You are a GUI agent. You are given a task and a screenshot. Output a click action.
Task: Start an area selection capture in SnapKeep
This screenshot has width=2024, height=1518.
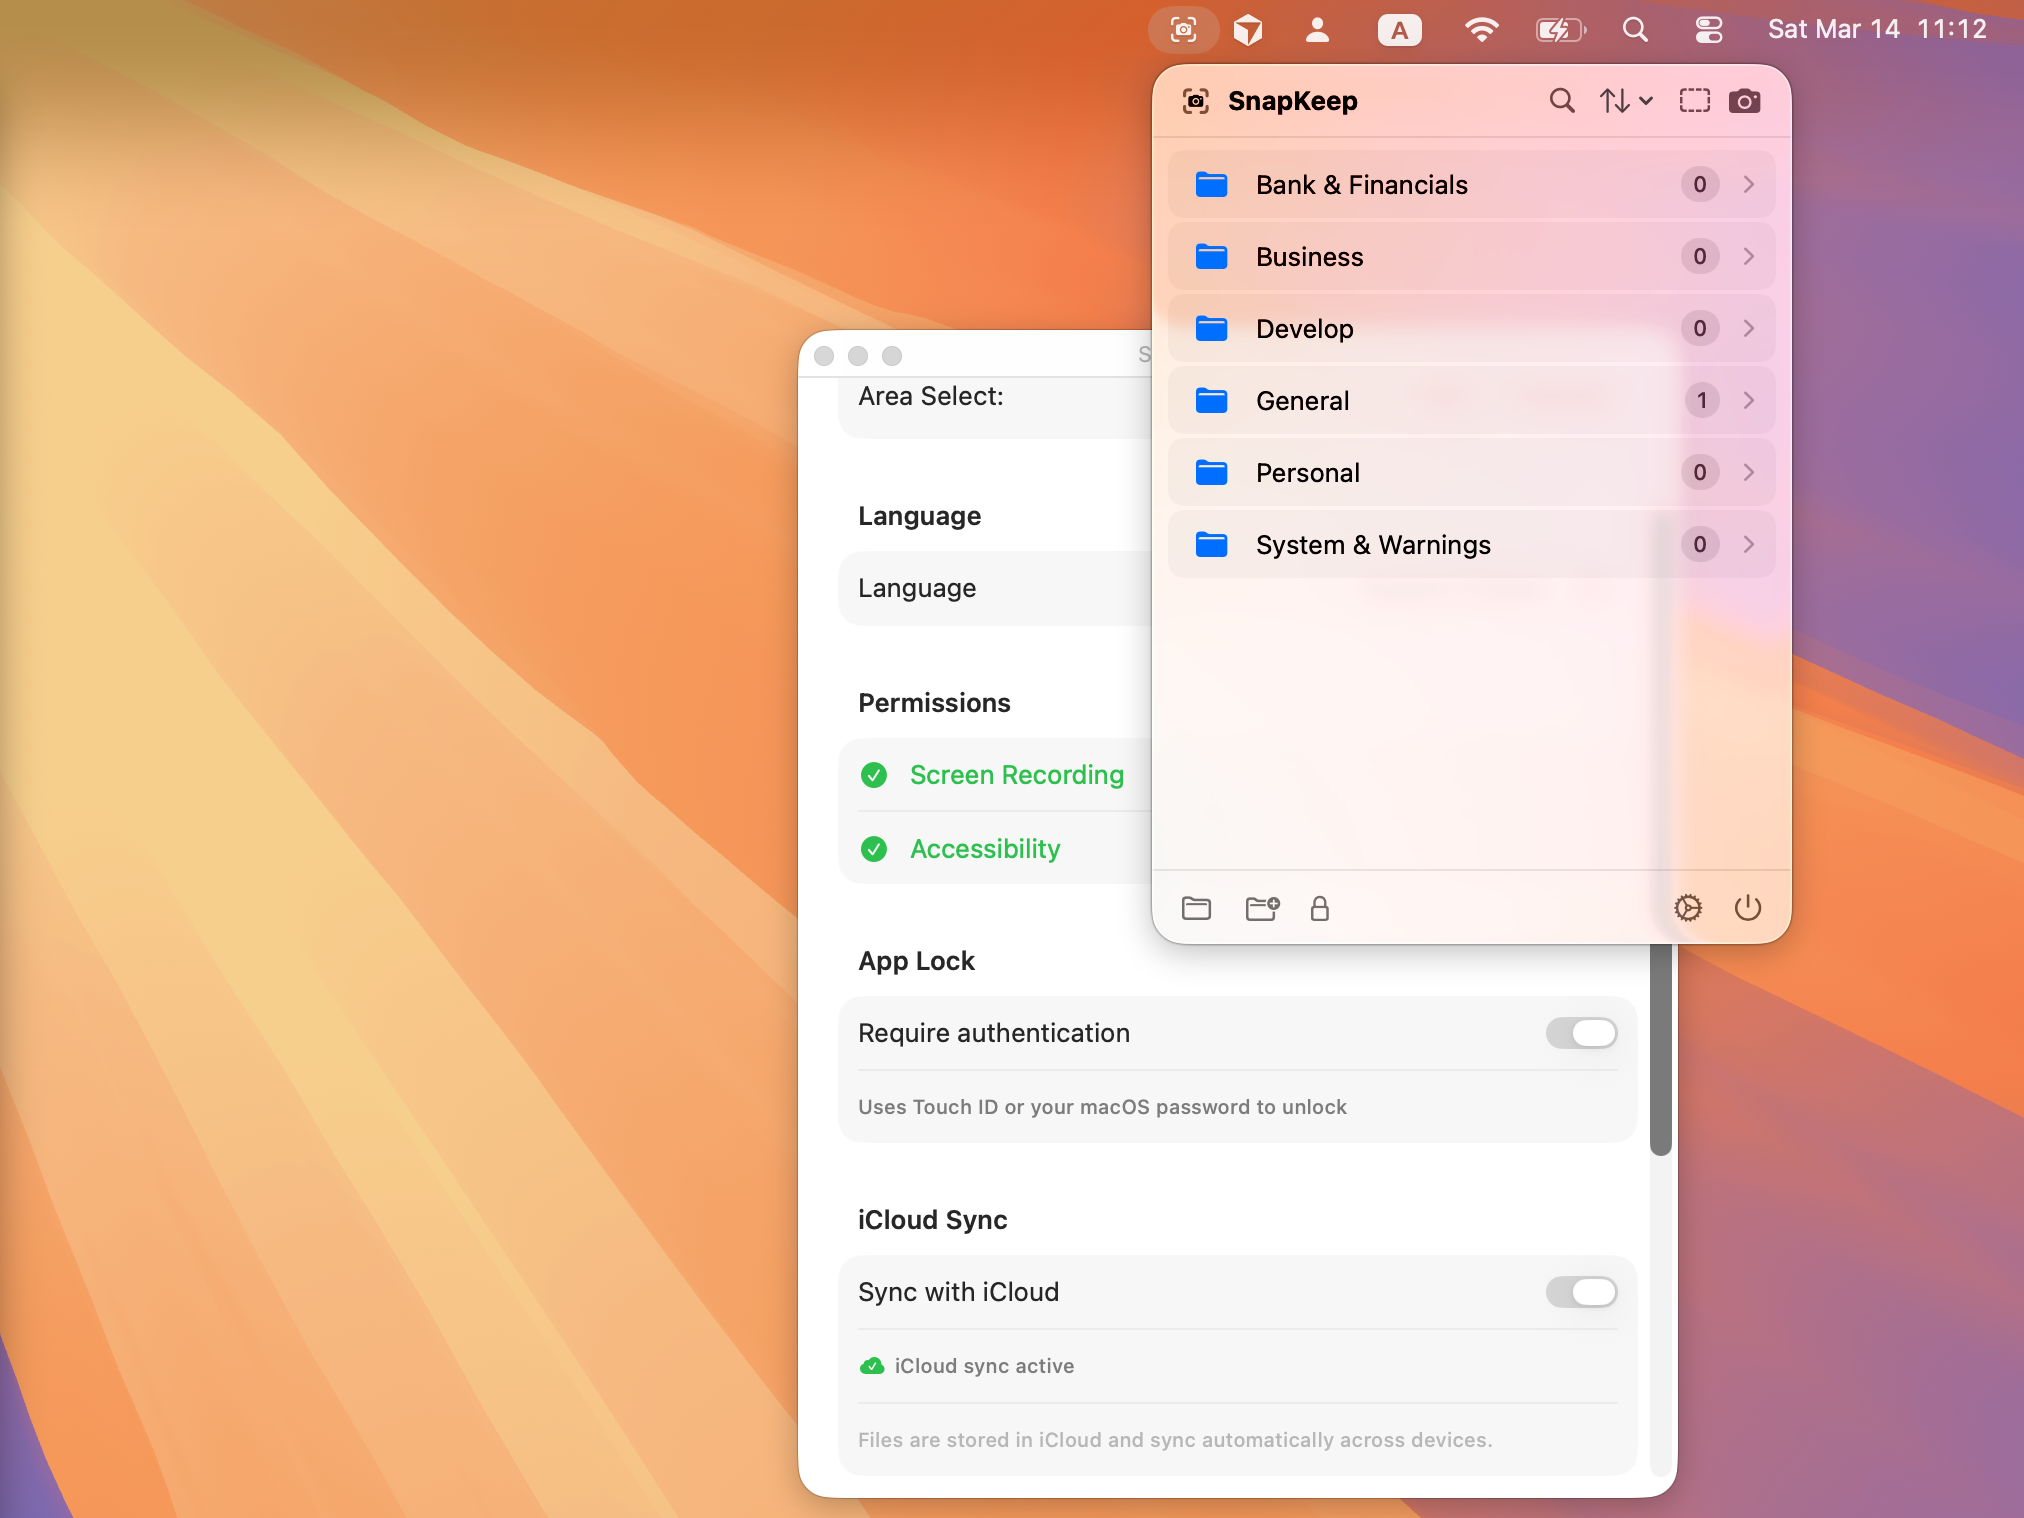point(1694,100)
